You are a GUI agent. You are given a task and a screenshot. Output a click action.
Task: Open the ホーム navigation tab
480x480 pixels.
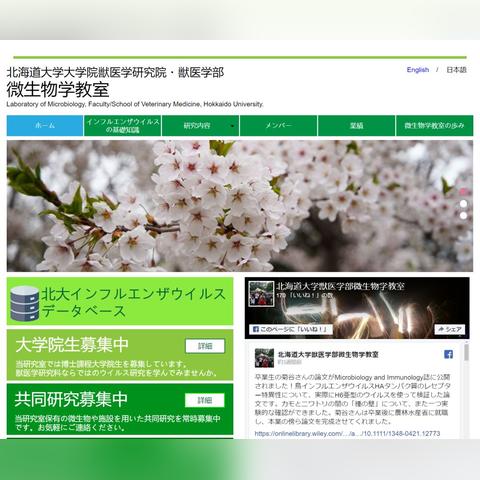pyautogui.click(x=45, y=126)
